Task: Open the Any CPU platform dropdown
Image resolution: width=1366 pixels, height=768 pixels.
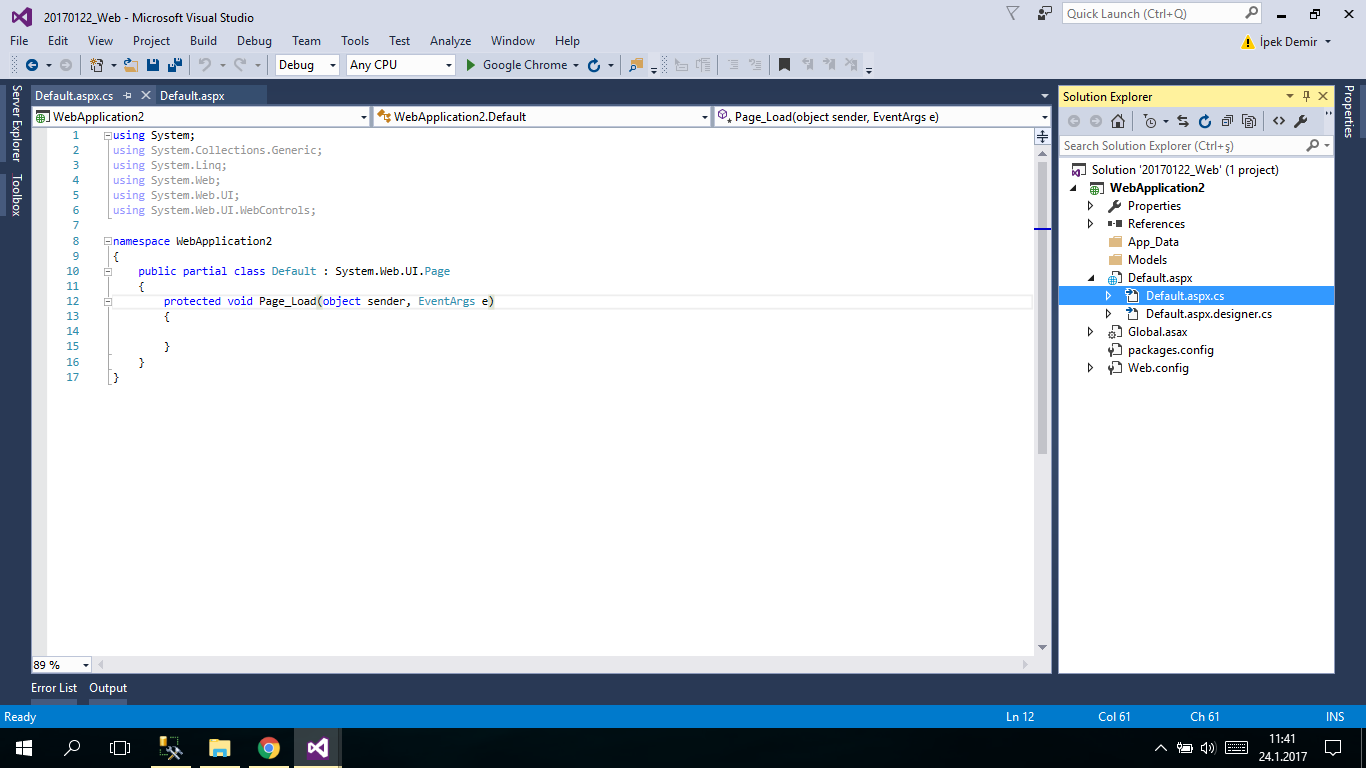Action: tap(400, 64)
